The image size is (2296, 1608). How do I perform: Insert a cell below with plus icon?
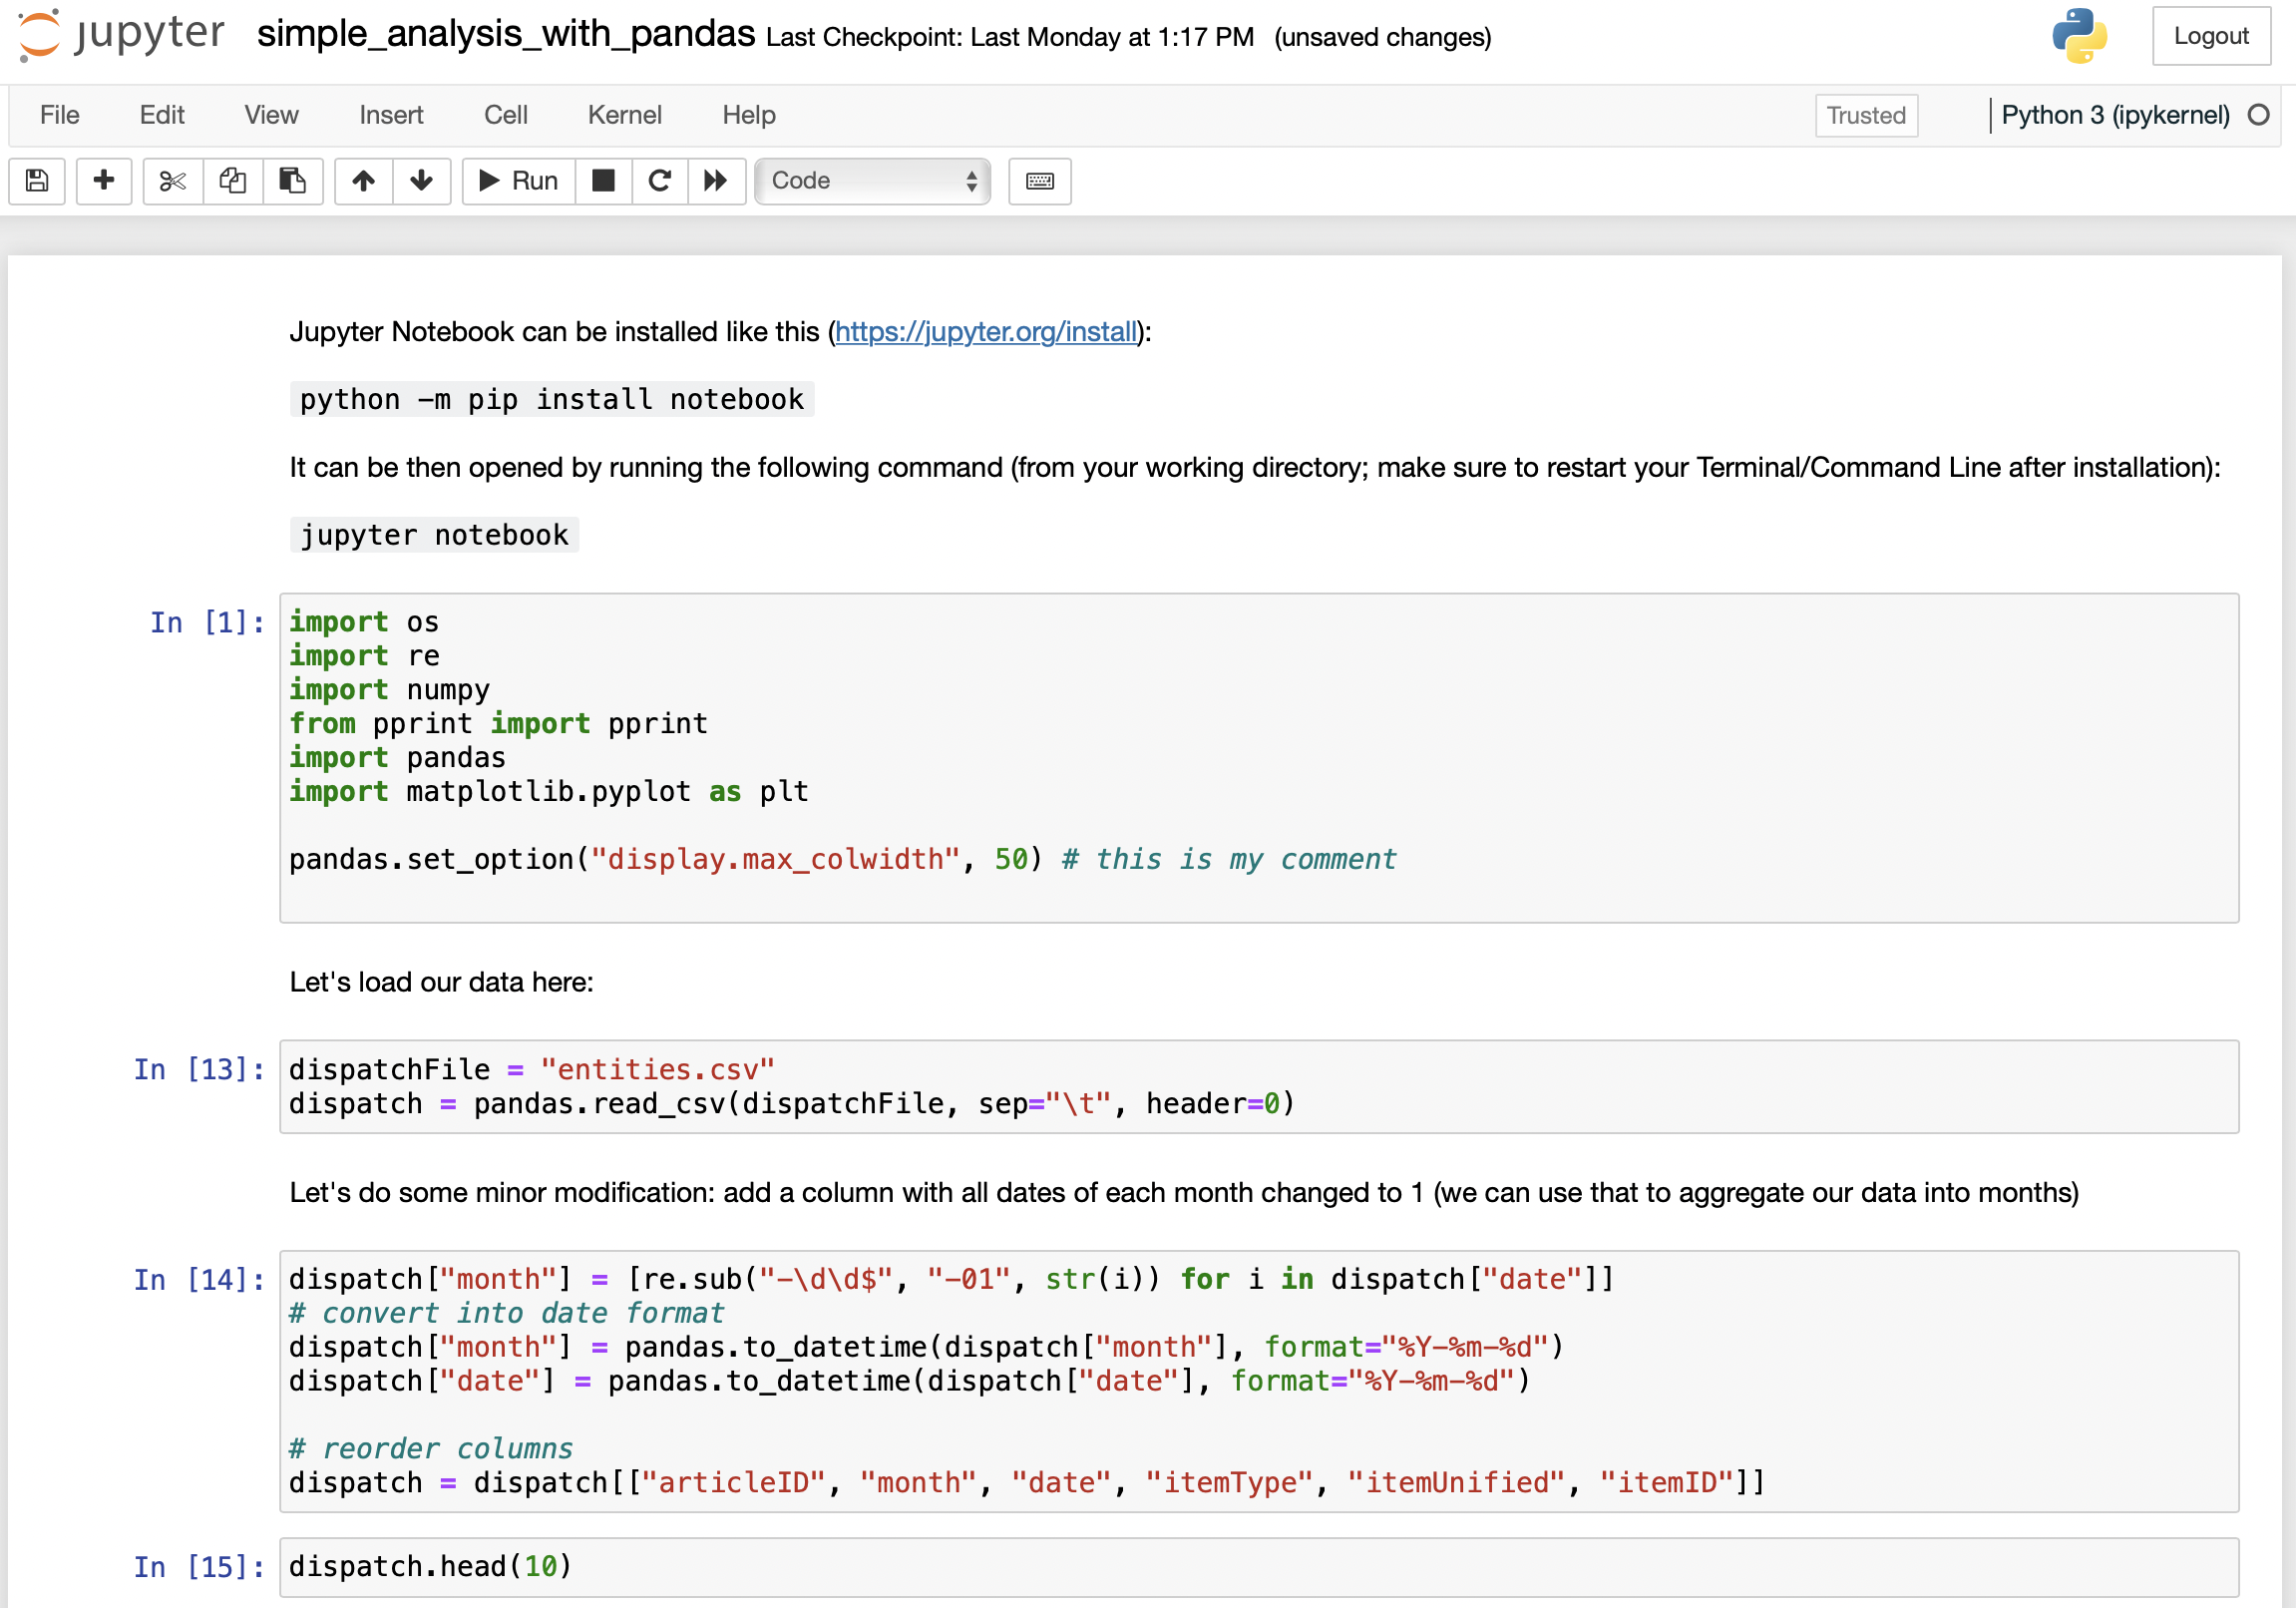coord(104,181)
